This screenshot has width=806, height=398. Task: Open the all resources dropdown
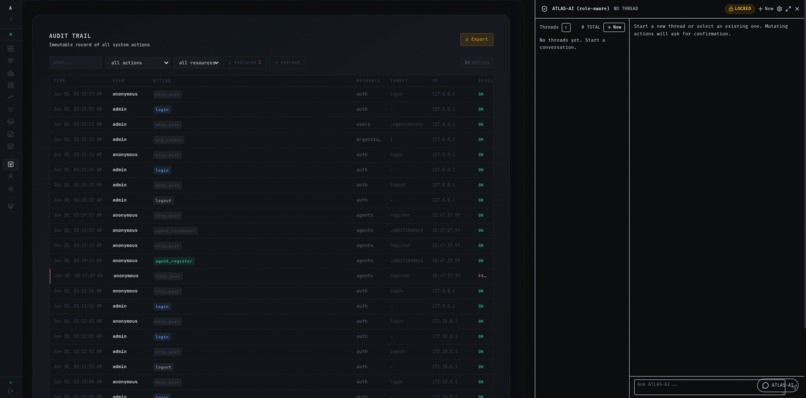tap(197, 63)
